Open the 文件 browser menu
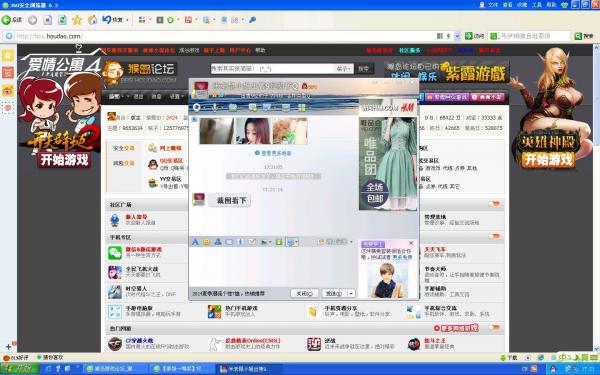Screen dimensions: 600x375 (493, 5)
